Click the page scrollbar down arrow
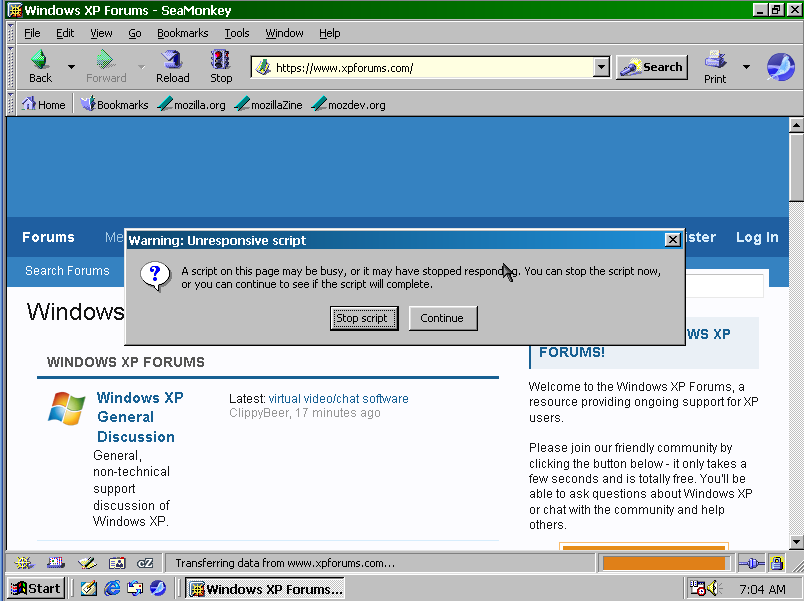The height and width of the screenshot is (601, 804). pos(796,542)
